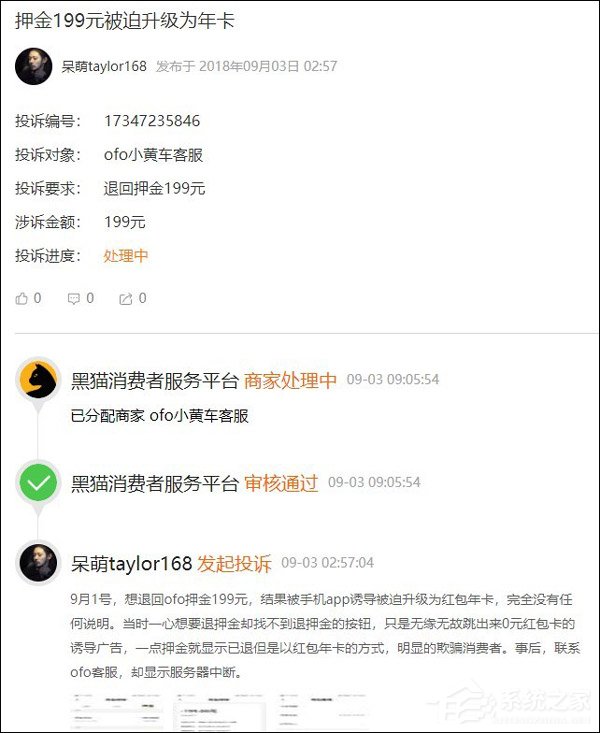Click the orange 处理中 progress status
The image size is (600, 733).
point(126,256)
